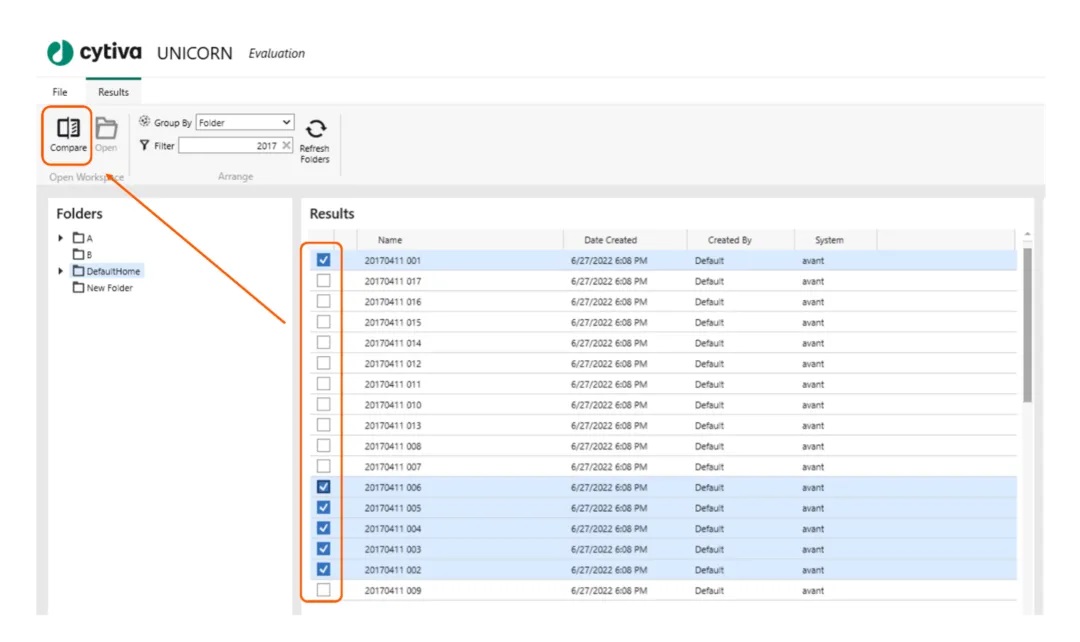Select result name 20170411 003
The height and width of the screenshot is (642, 1080).
pos(393,550)
